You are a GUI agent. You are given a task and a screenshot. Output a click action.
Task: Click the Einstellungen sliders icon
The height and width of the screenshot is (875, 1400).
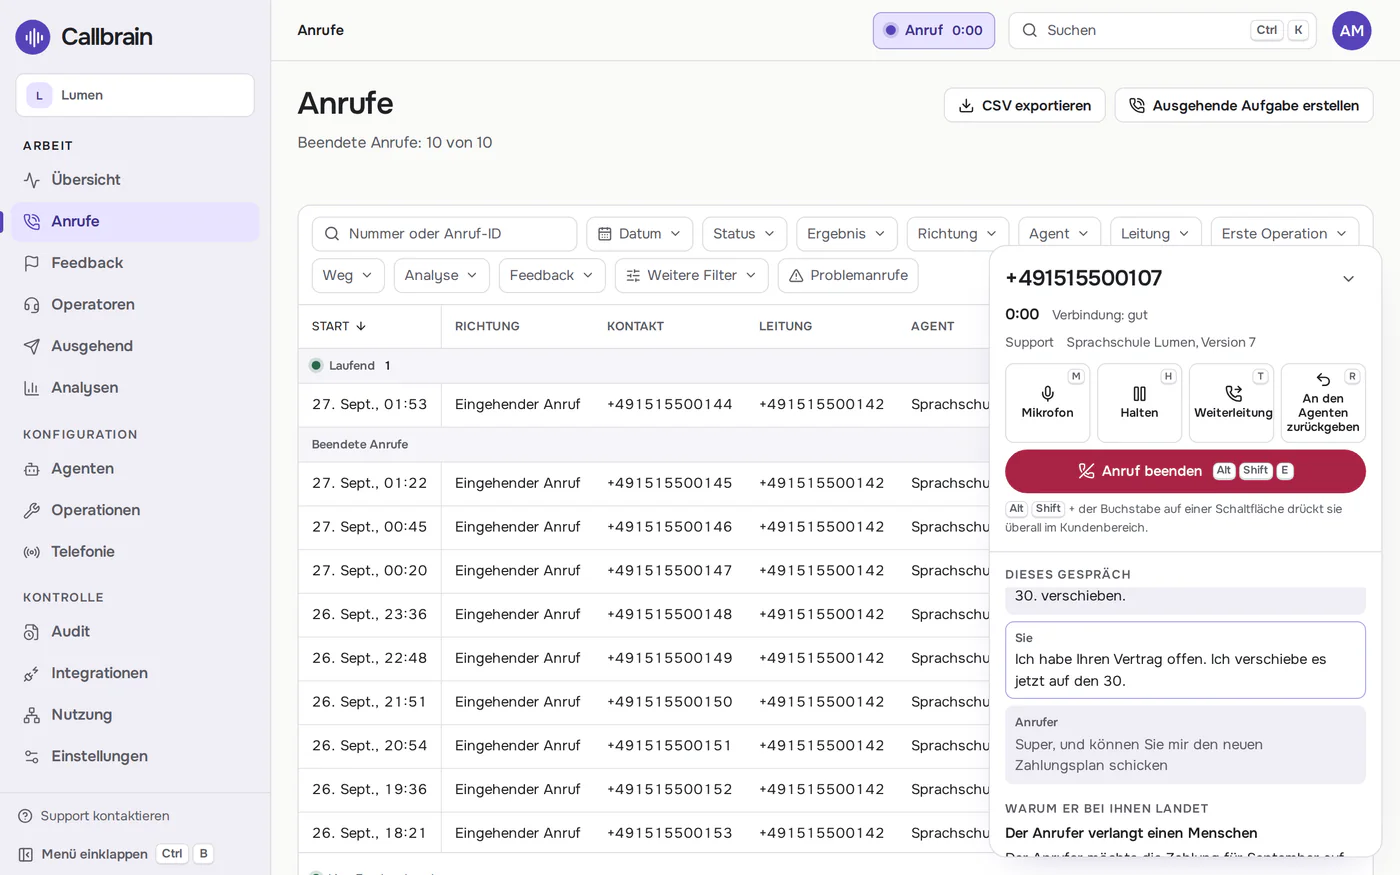[32, 757]
